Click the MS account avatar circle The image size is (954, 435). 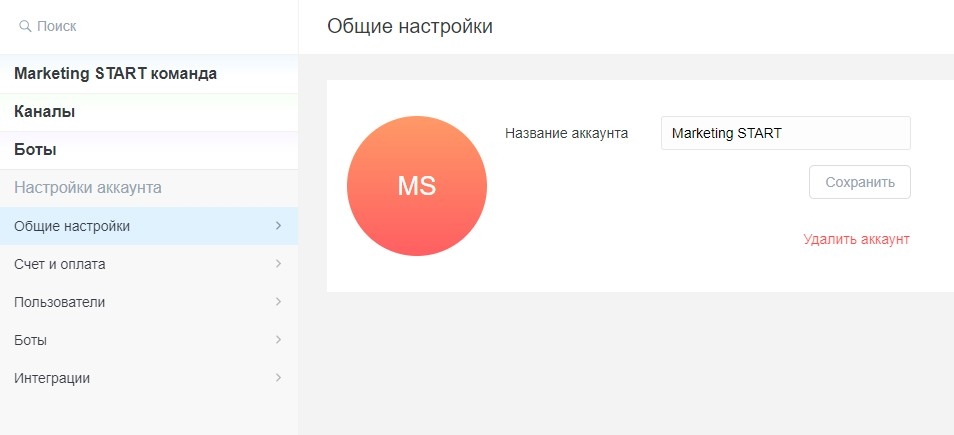(417, 187)
